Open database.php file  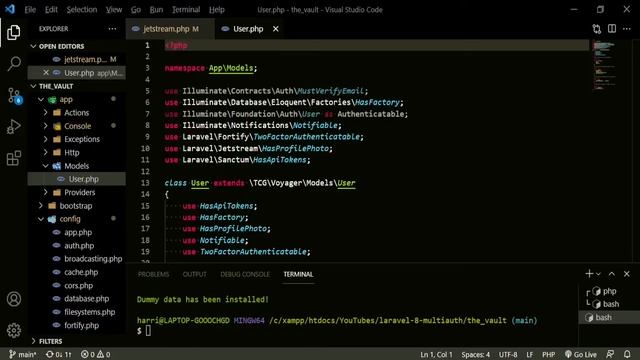76,299
